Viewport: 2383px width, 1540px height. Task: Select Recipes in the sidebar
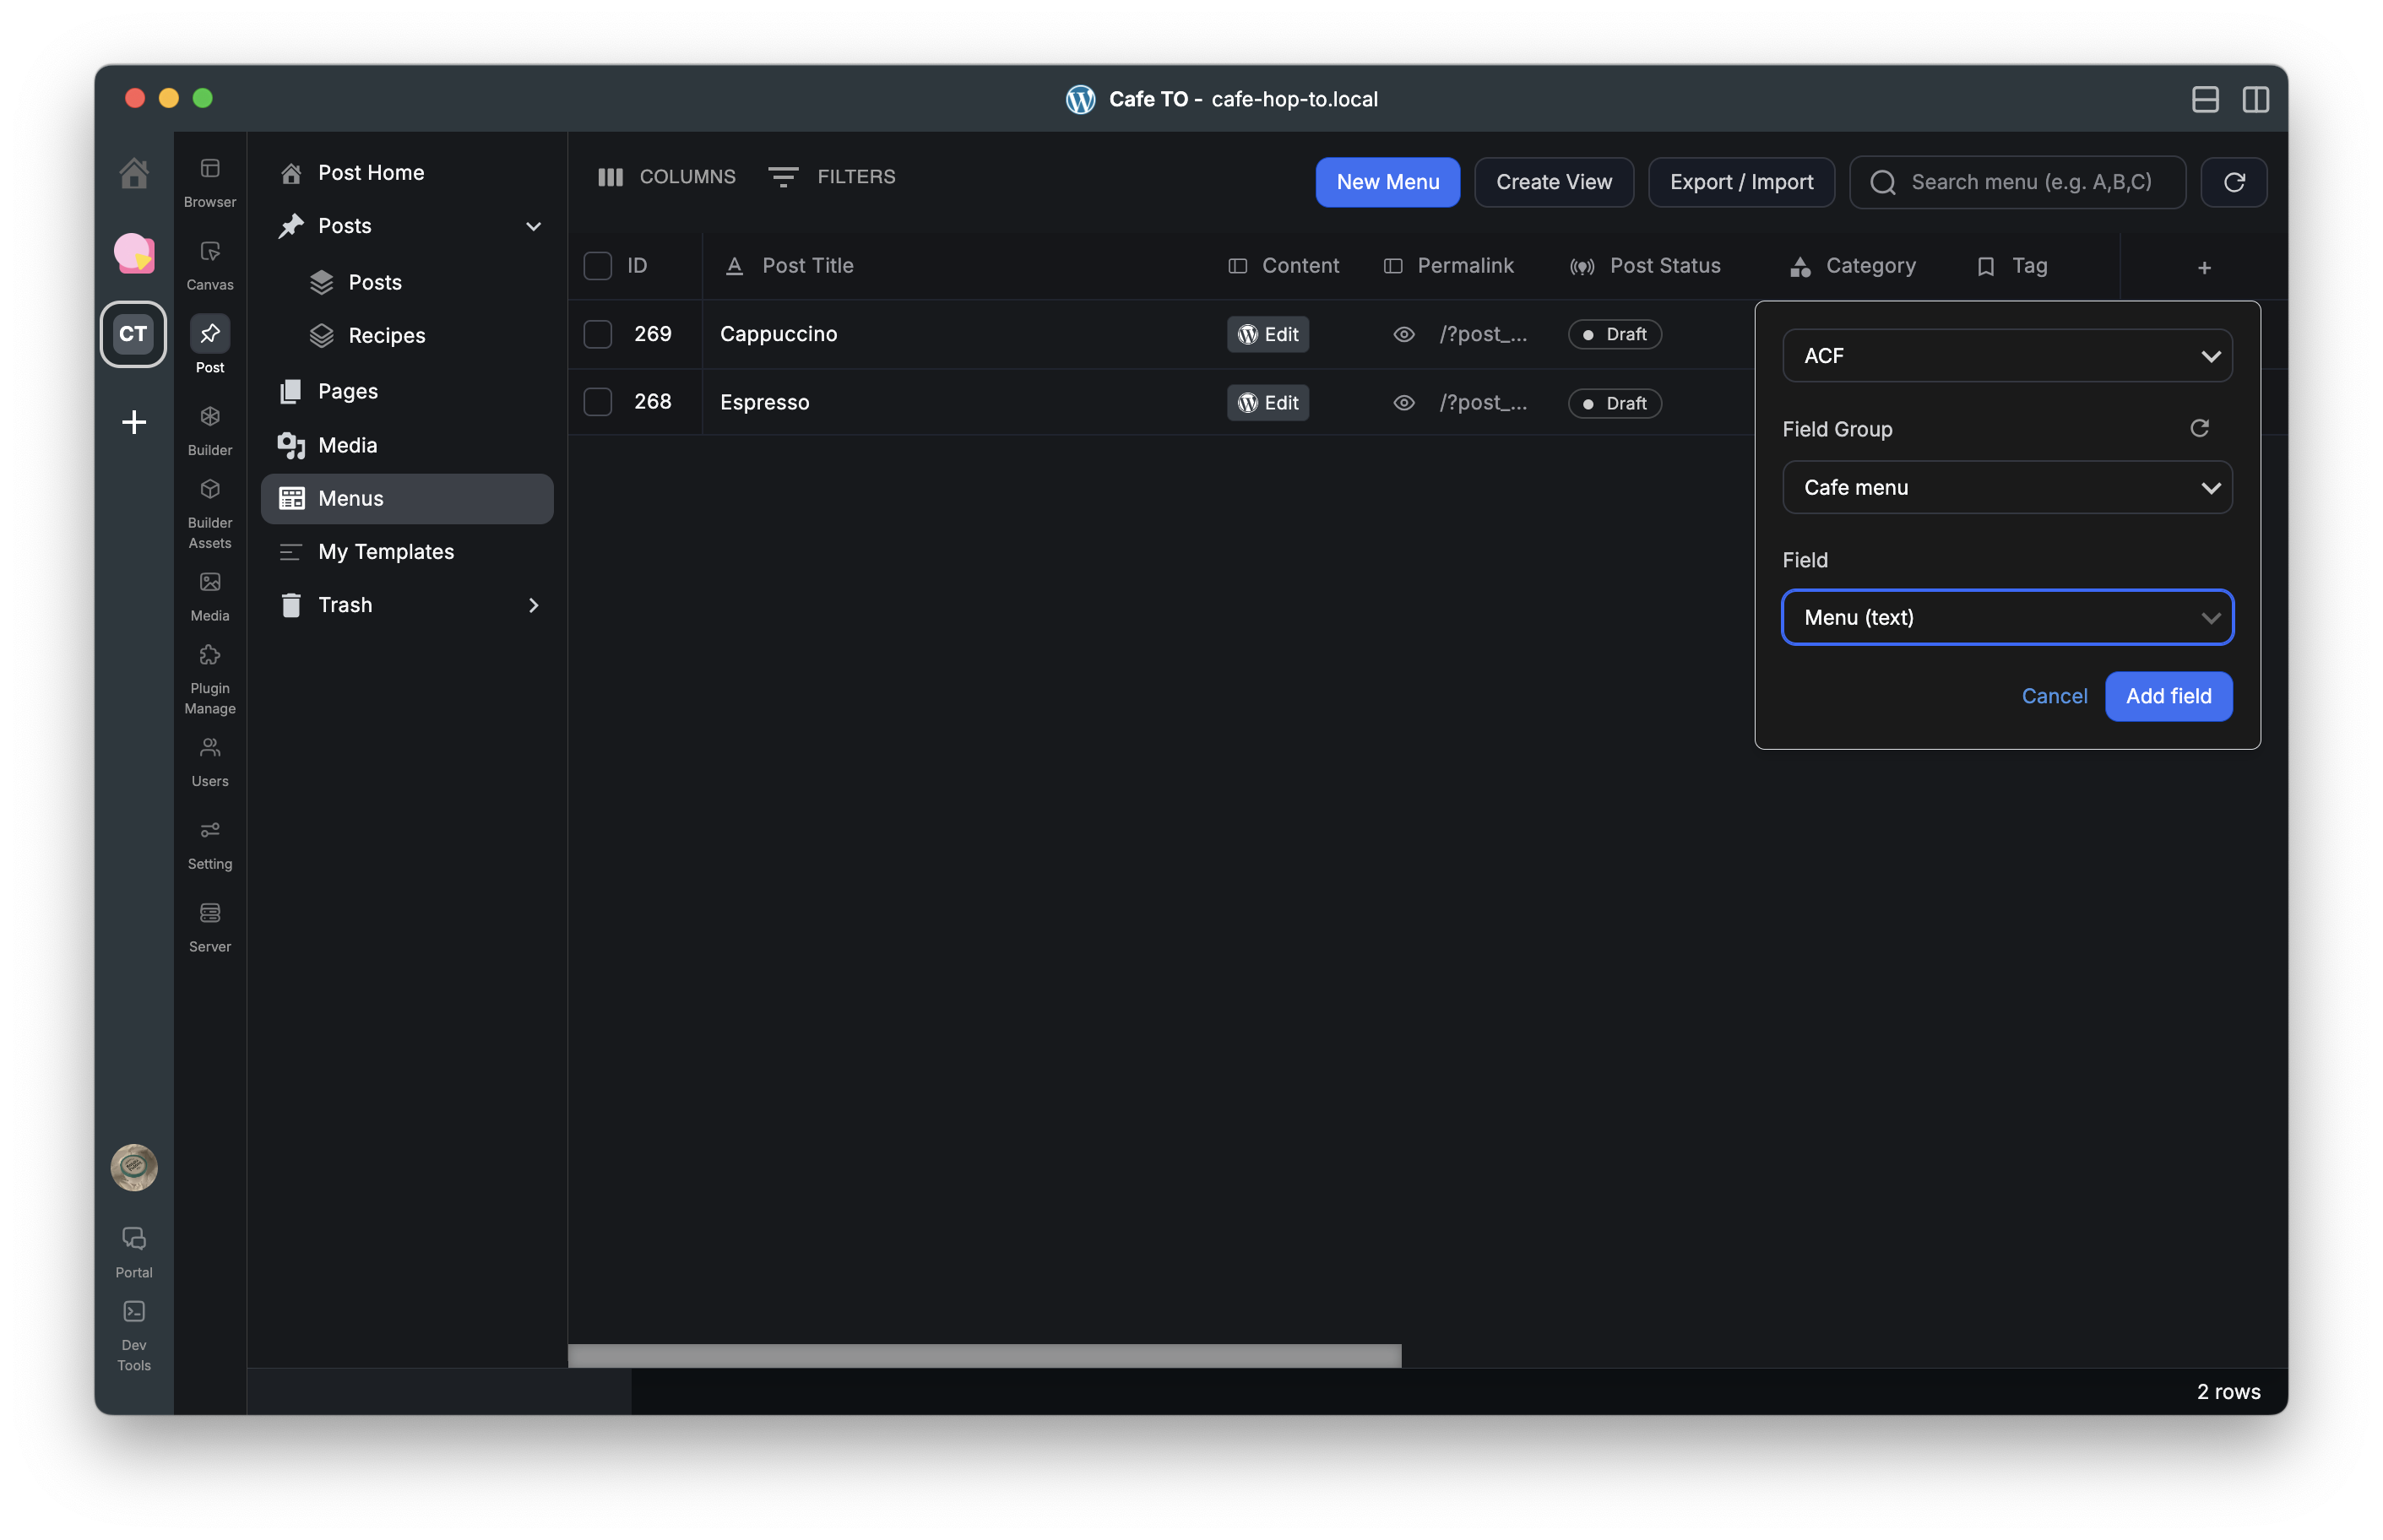click(x=386, y=336)
